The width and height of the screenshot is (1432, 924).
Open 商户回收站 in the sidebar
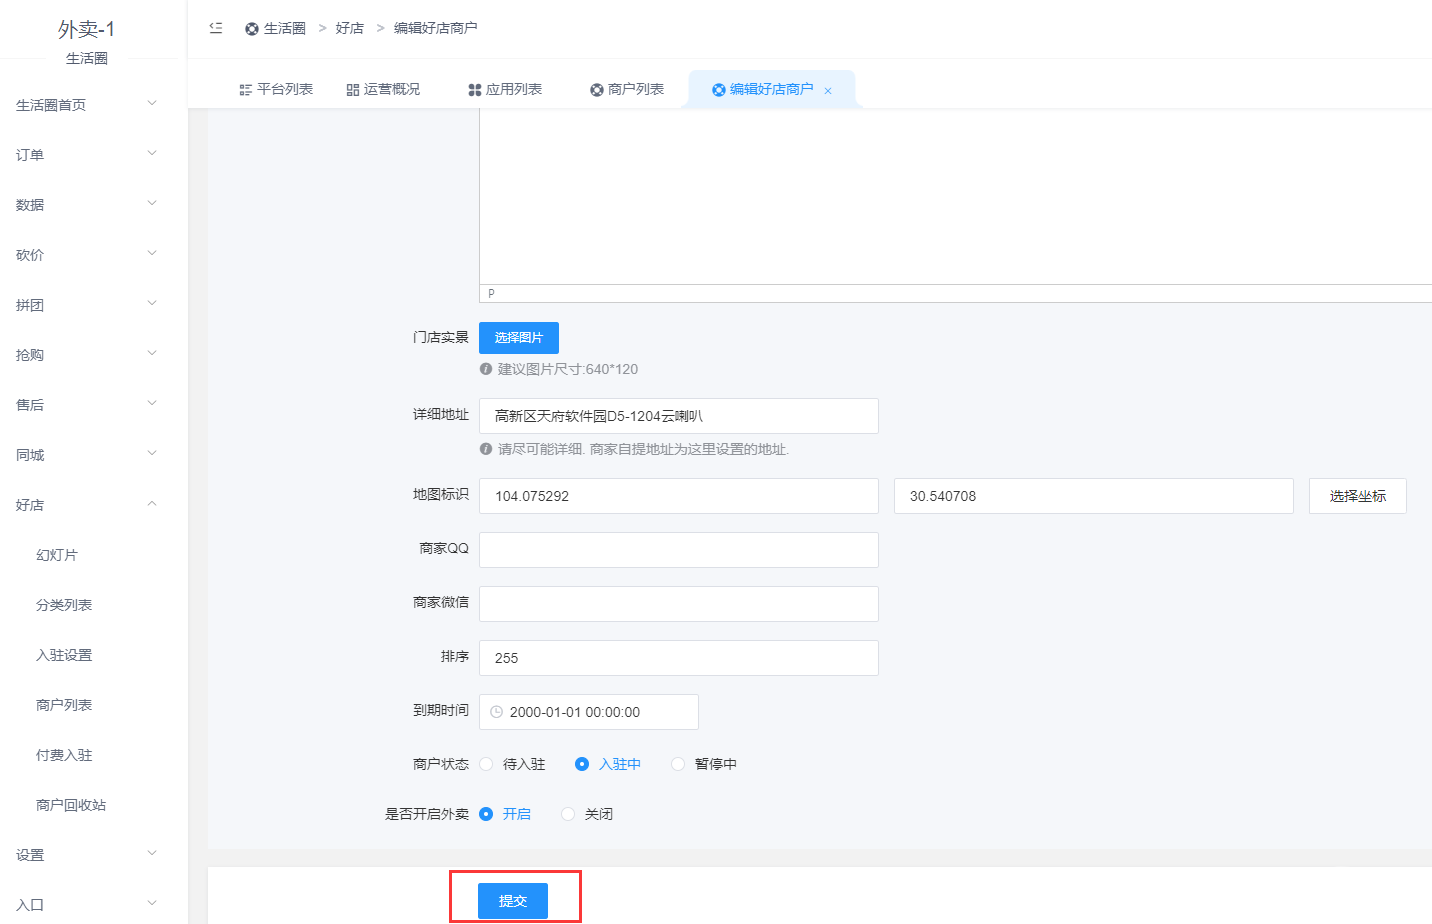[71, 805]
